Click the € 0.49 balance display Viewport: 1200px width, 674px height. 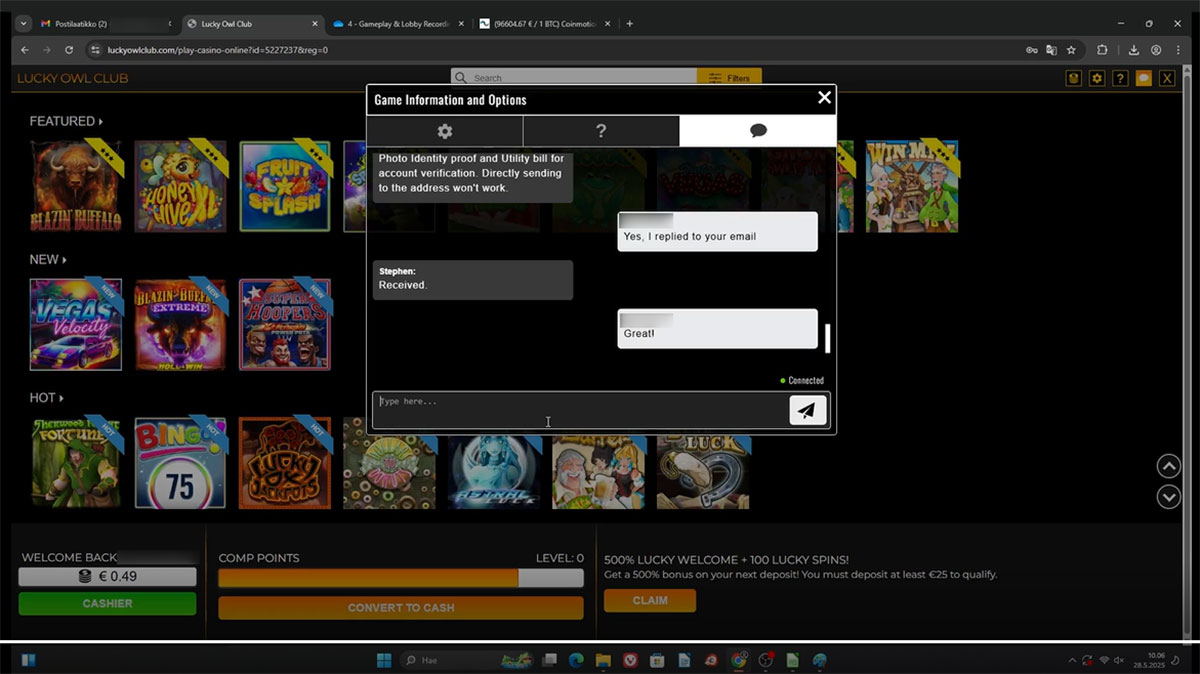pos(107,577)
